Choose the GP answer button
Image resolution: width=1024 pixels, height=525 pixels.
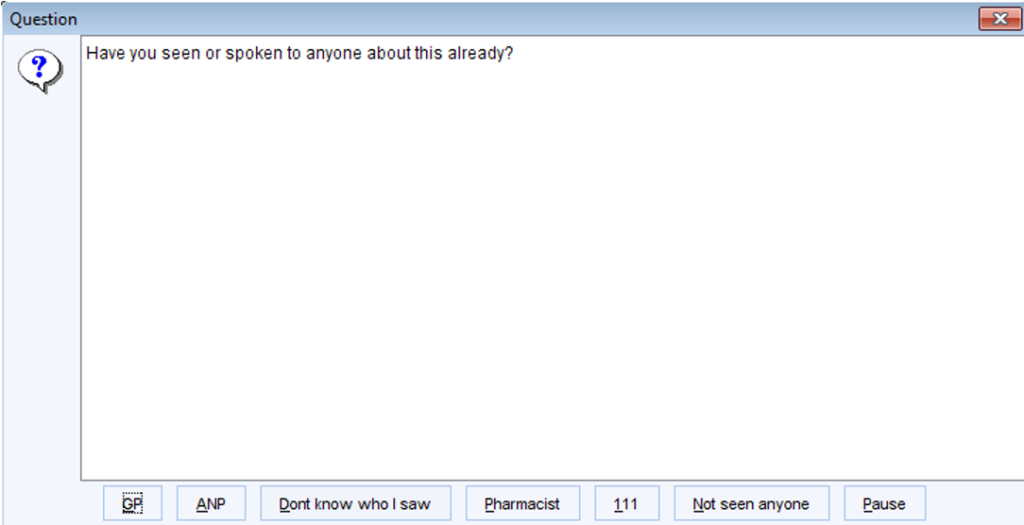tap(133, 503)
